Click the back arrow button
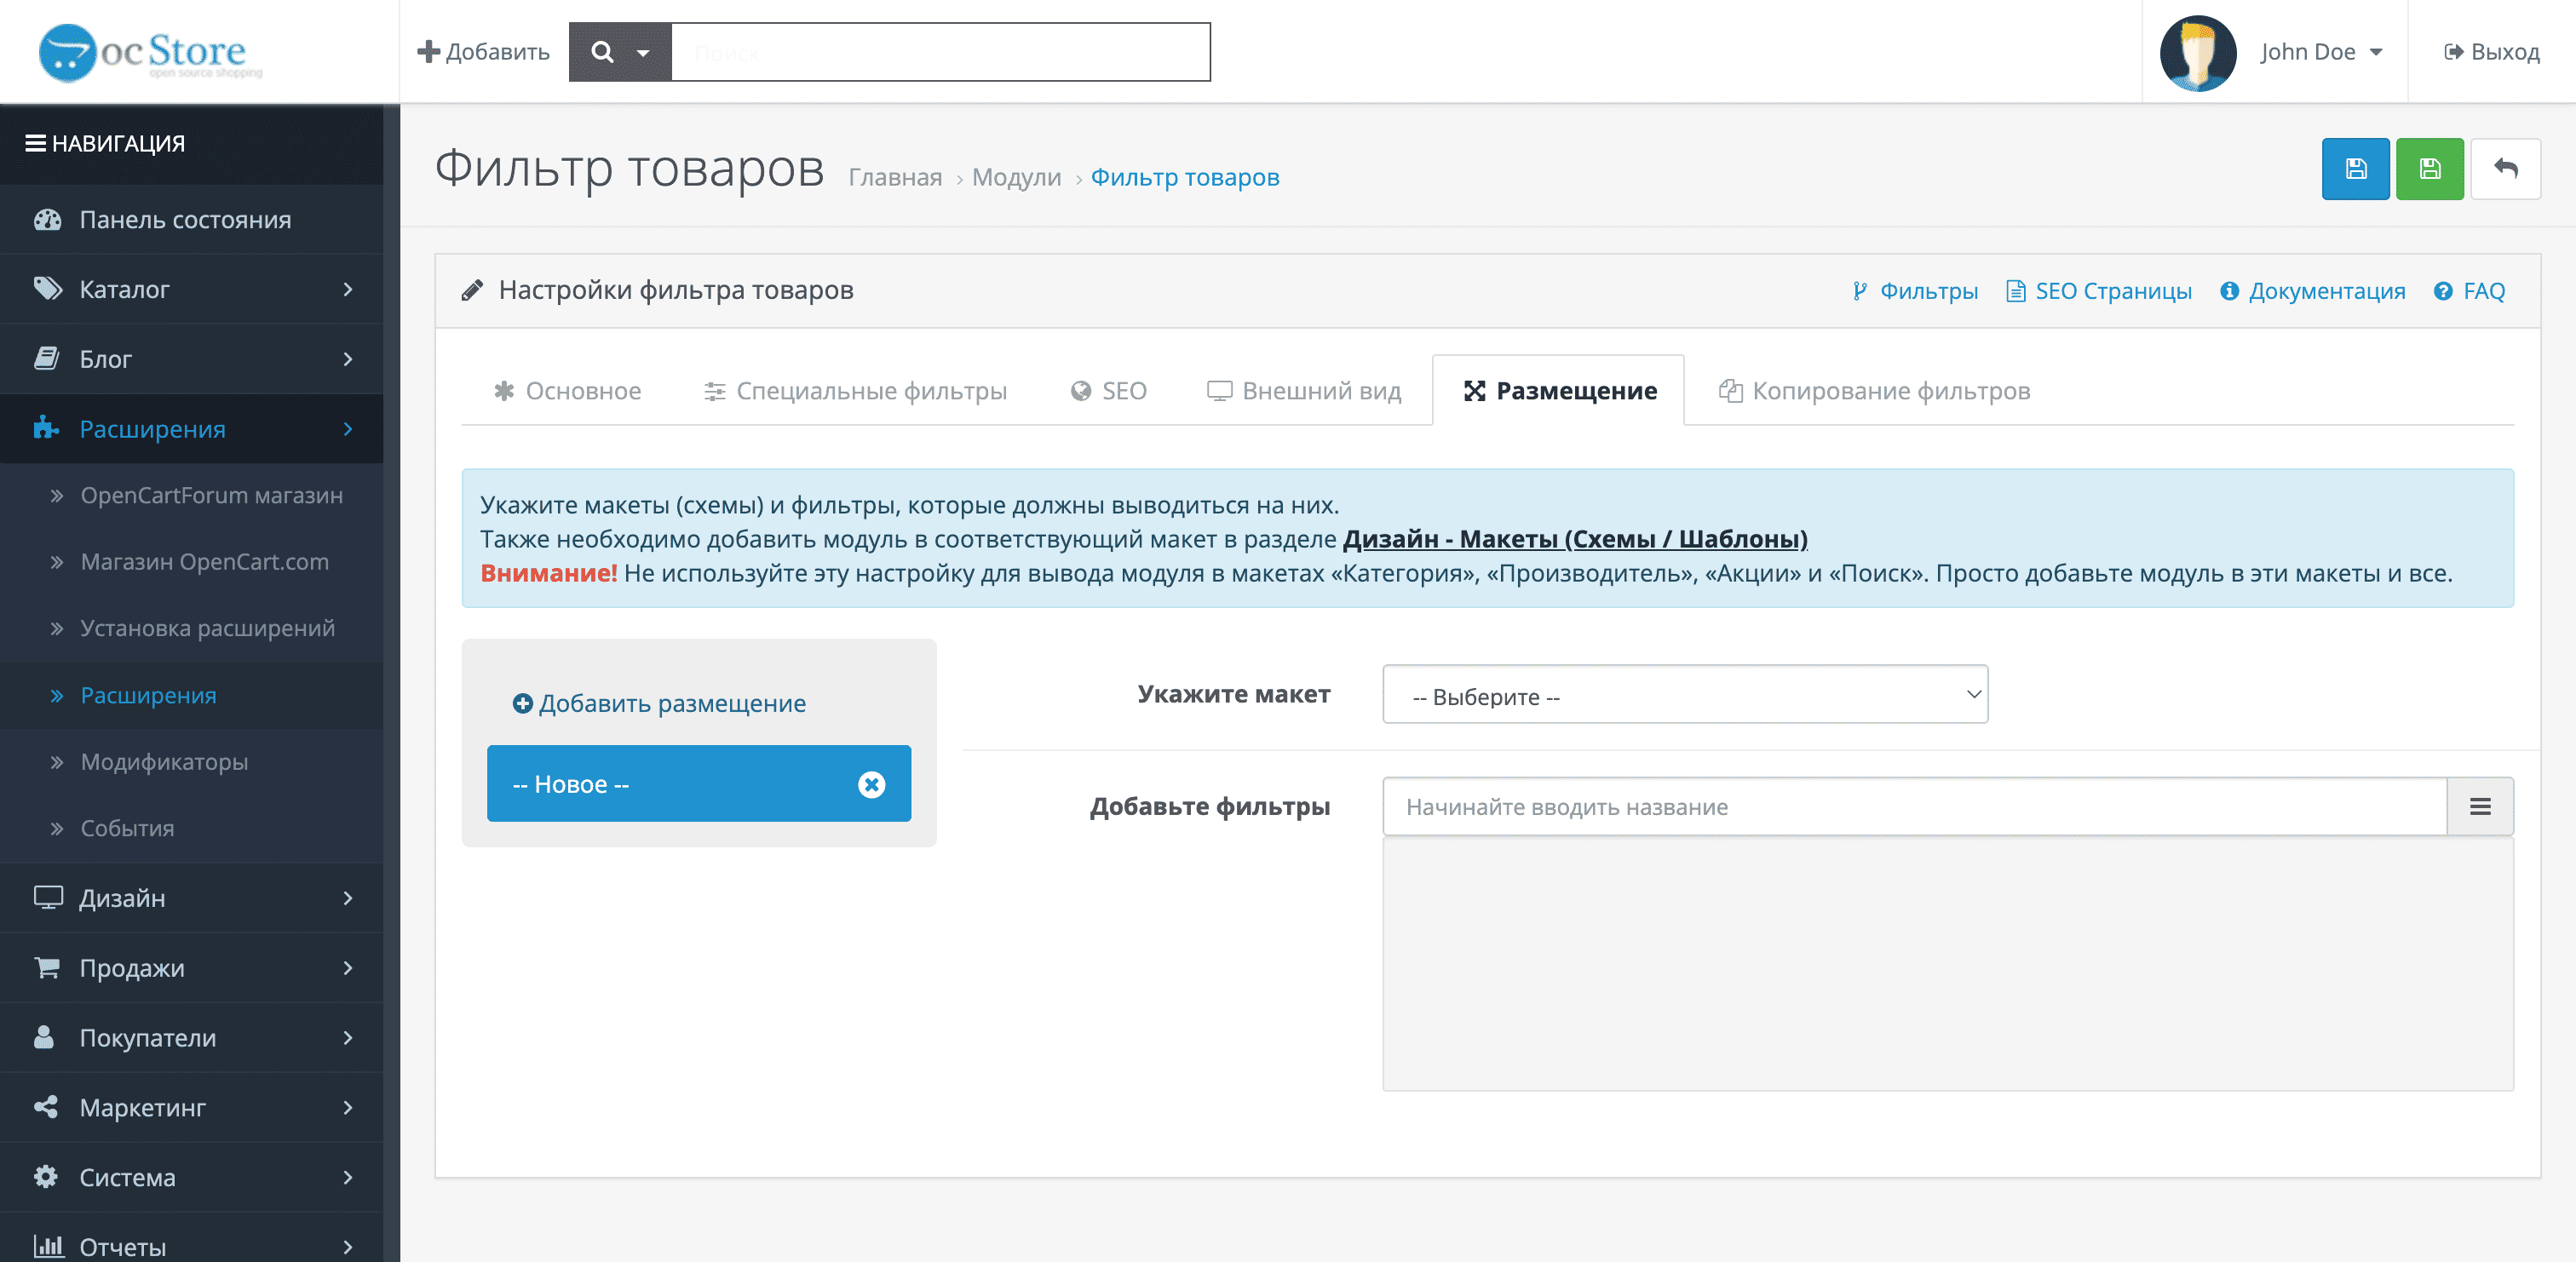 [x=2505, y=169]
